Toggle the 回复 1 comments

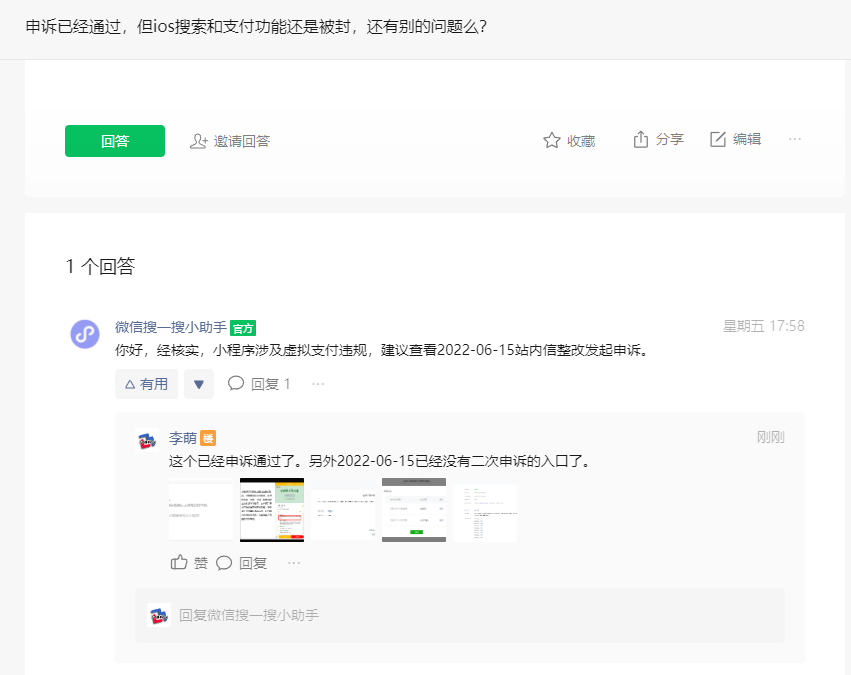pos(259,384)
